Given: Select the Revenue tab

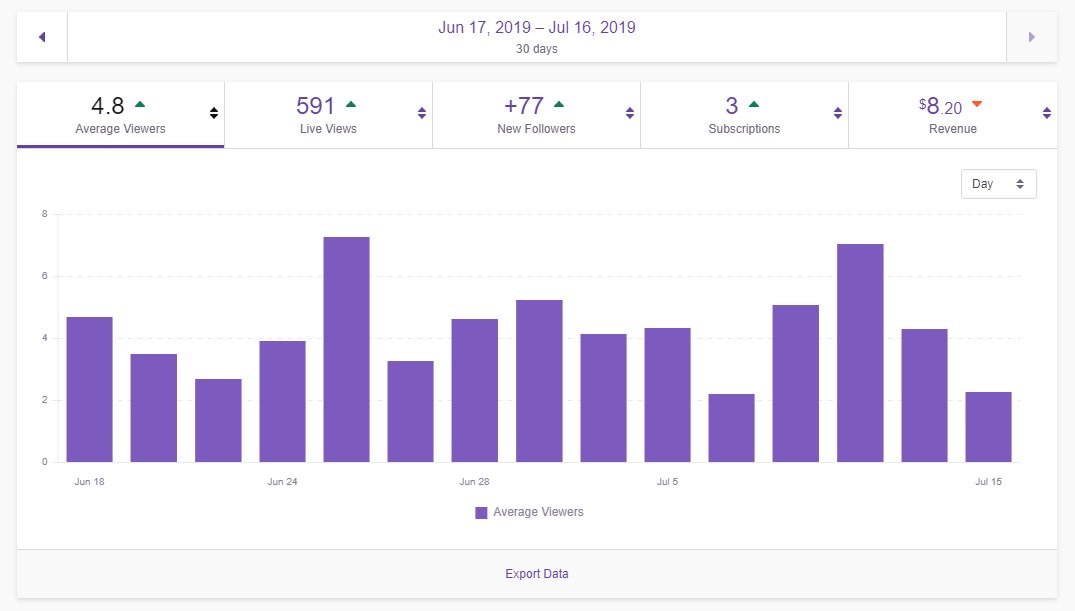Looking at the screenshot, I should coord(953,115).
